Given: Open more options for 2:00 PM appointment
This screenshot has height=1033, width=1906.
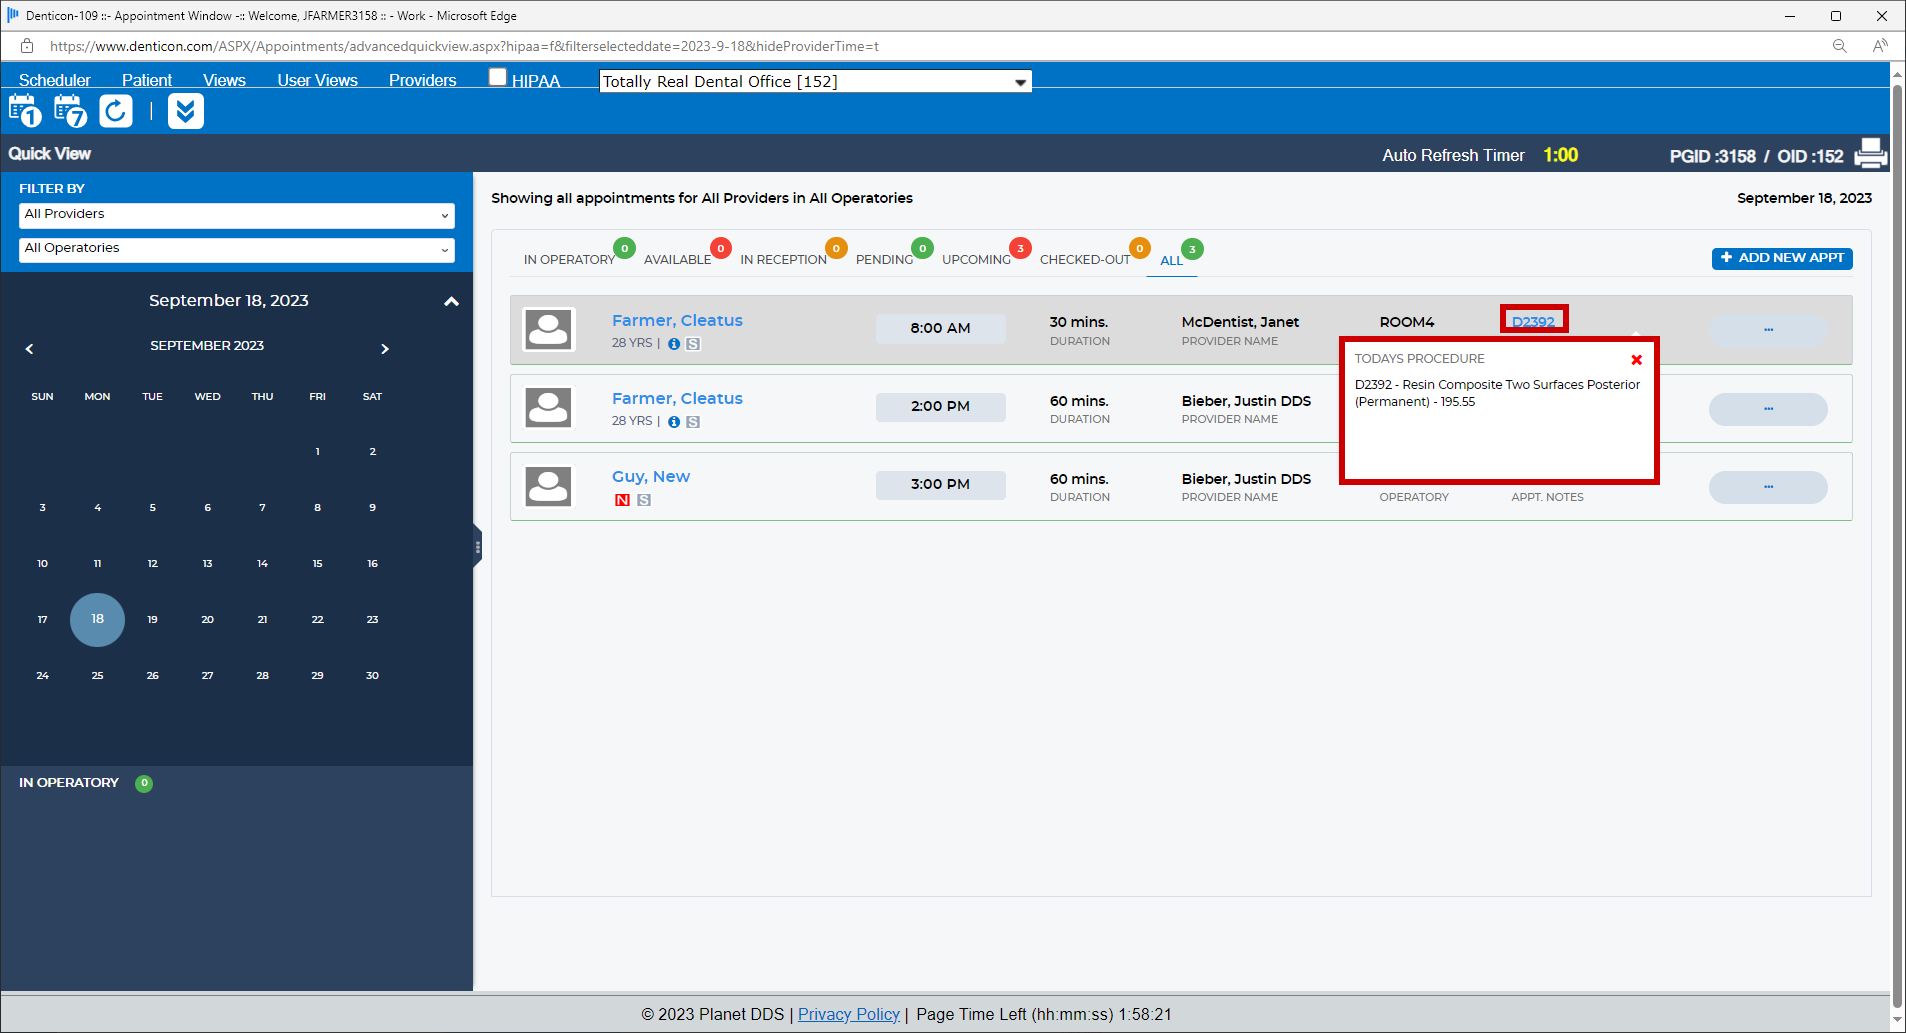Looking at the screenshot, I should [x=1768, y=409].
